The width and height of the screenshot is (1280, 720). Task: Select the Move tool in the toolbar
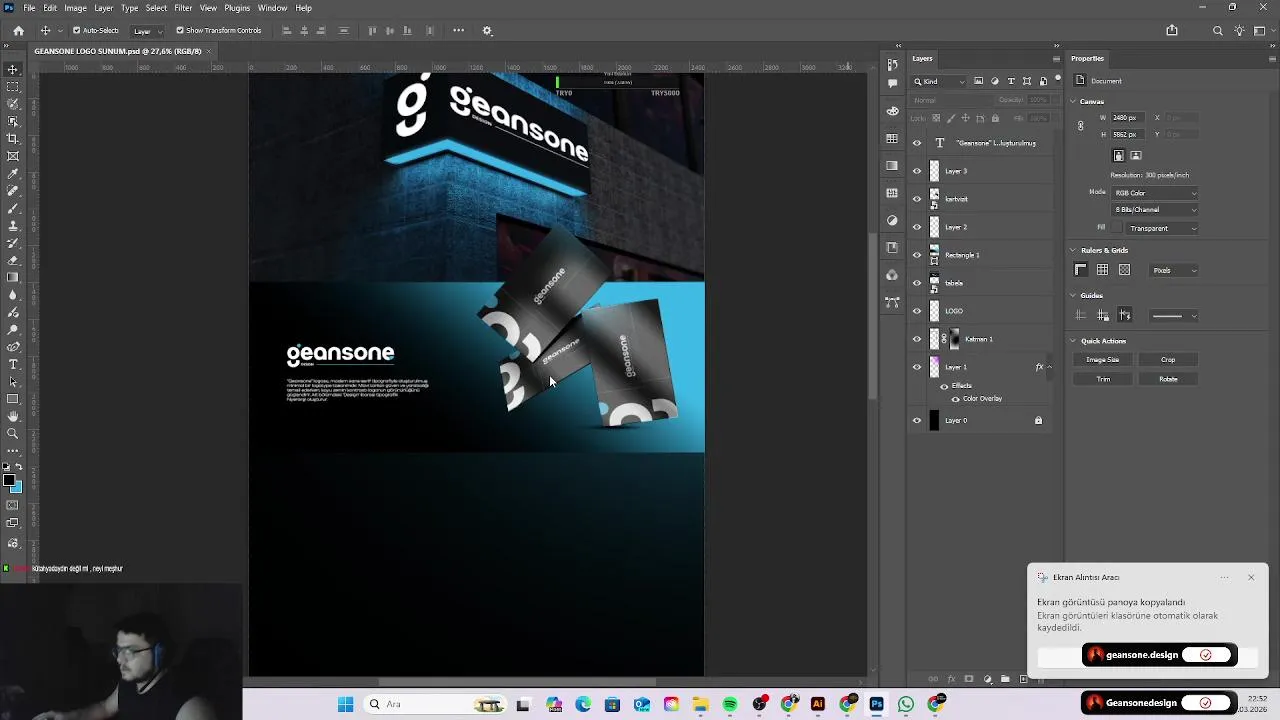point(13,69)
